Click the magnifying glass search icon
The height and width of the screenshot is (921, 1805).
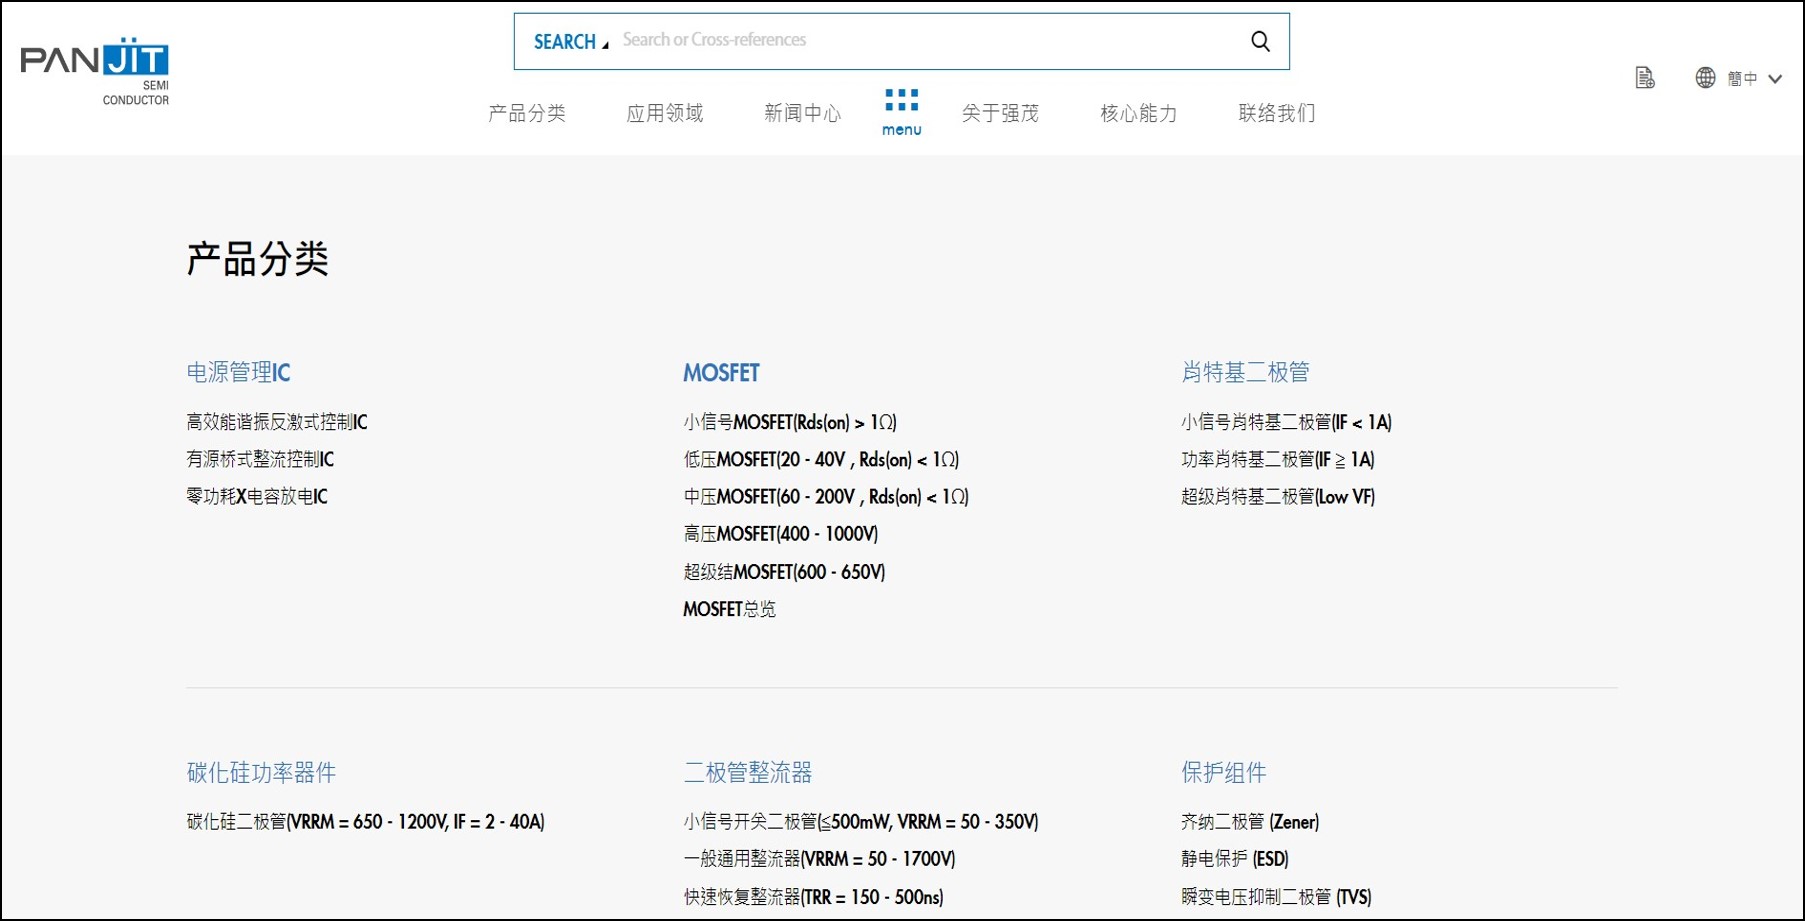pyautogui.click(x=1260, y=41)
